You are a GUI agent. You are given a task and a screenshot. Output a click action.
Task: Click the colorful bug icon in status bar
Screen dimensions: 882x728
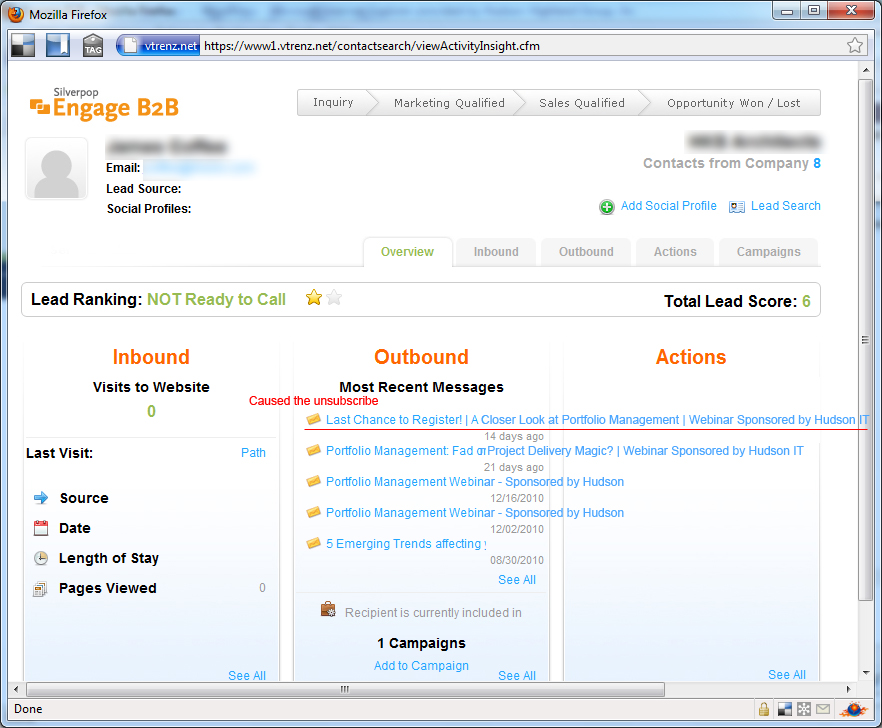853,709
